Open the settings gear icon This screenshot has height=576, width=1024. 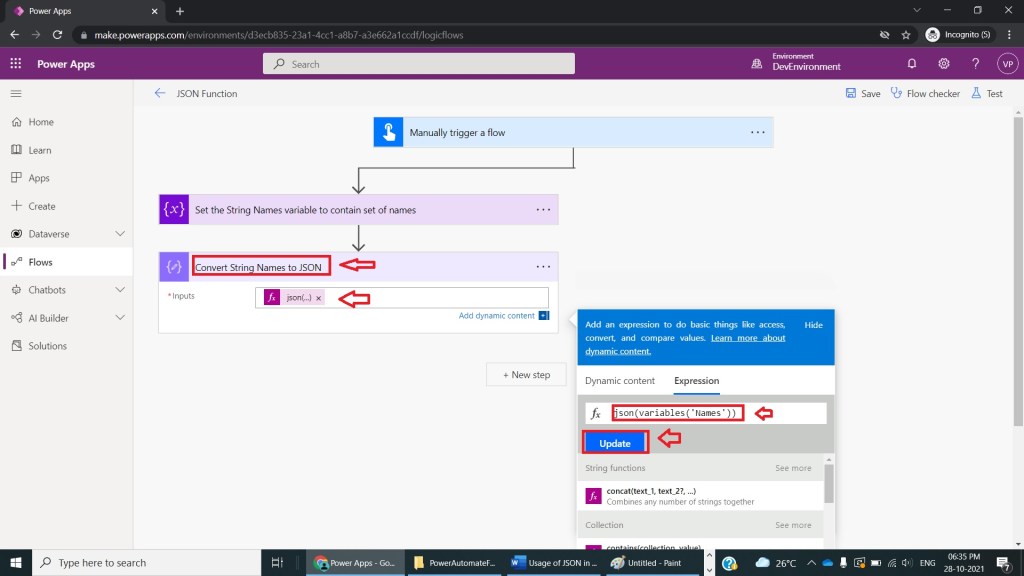tap(943, 63)
